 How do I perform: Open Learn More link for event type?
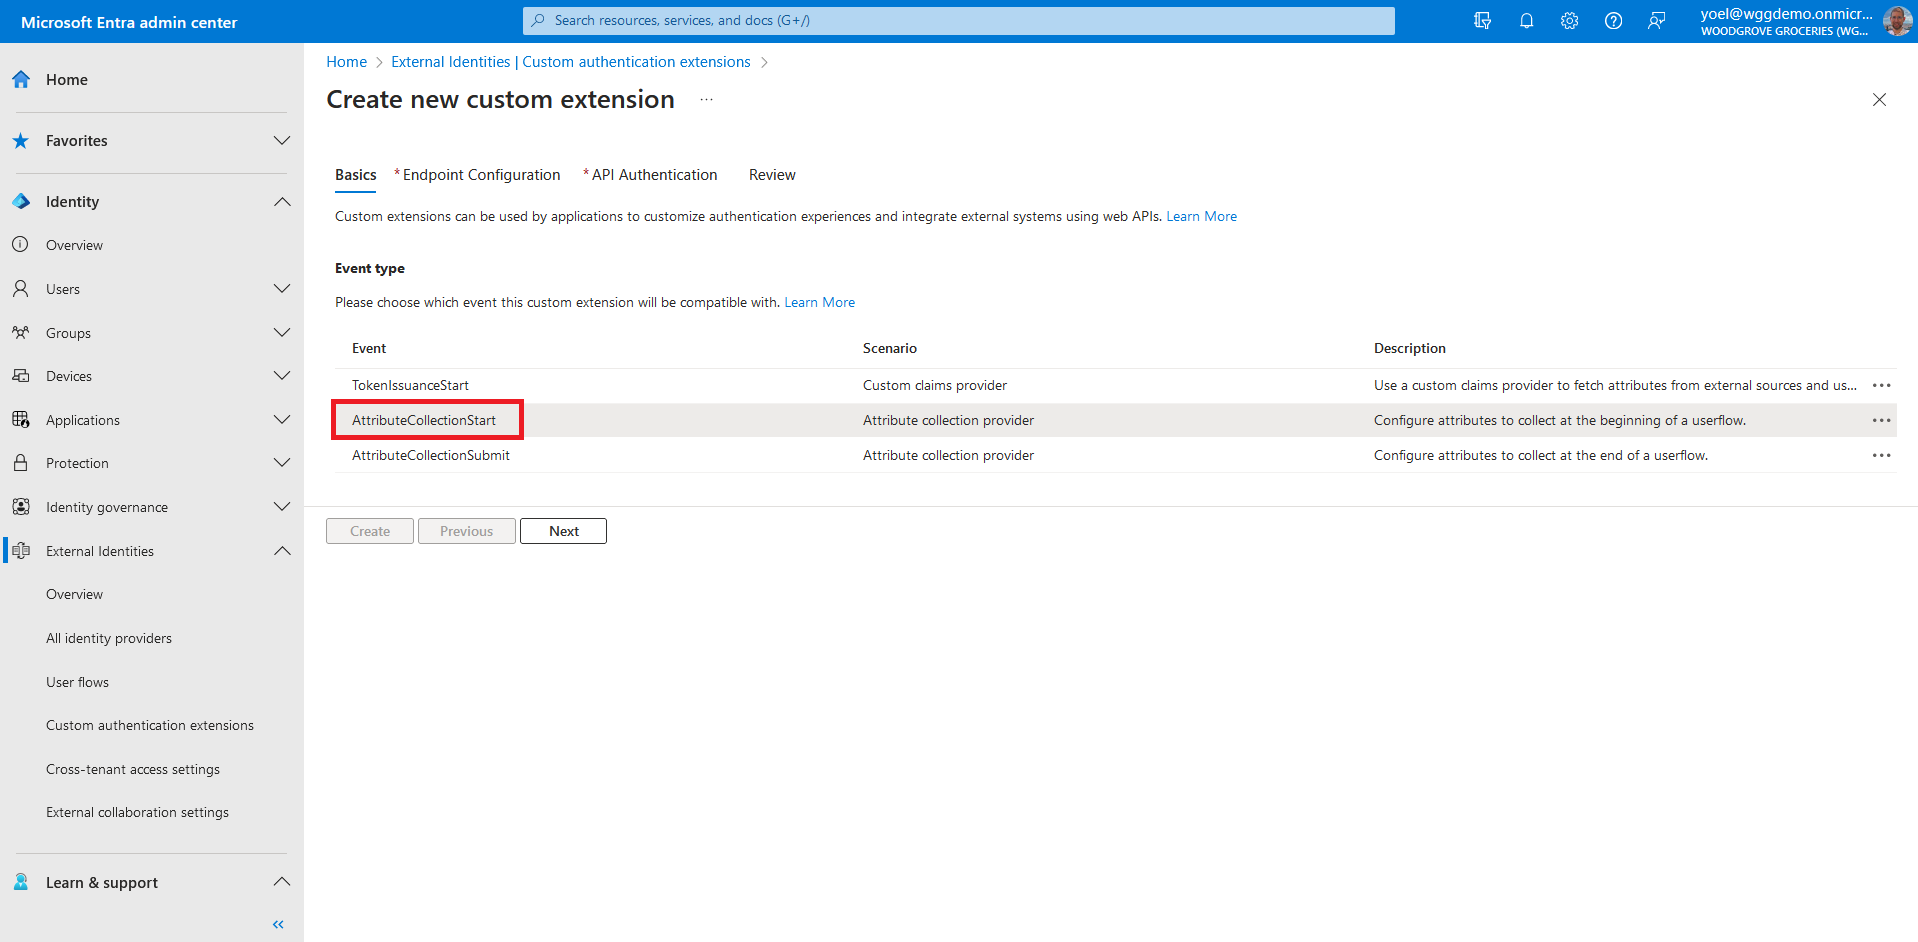[819, 303]
